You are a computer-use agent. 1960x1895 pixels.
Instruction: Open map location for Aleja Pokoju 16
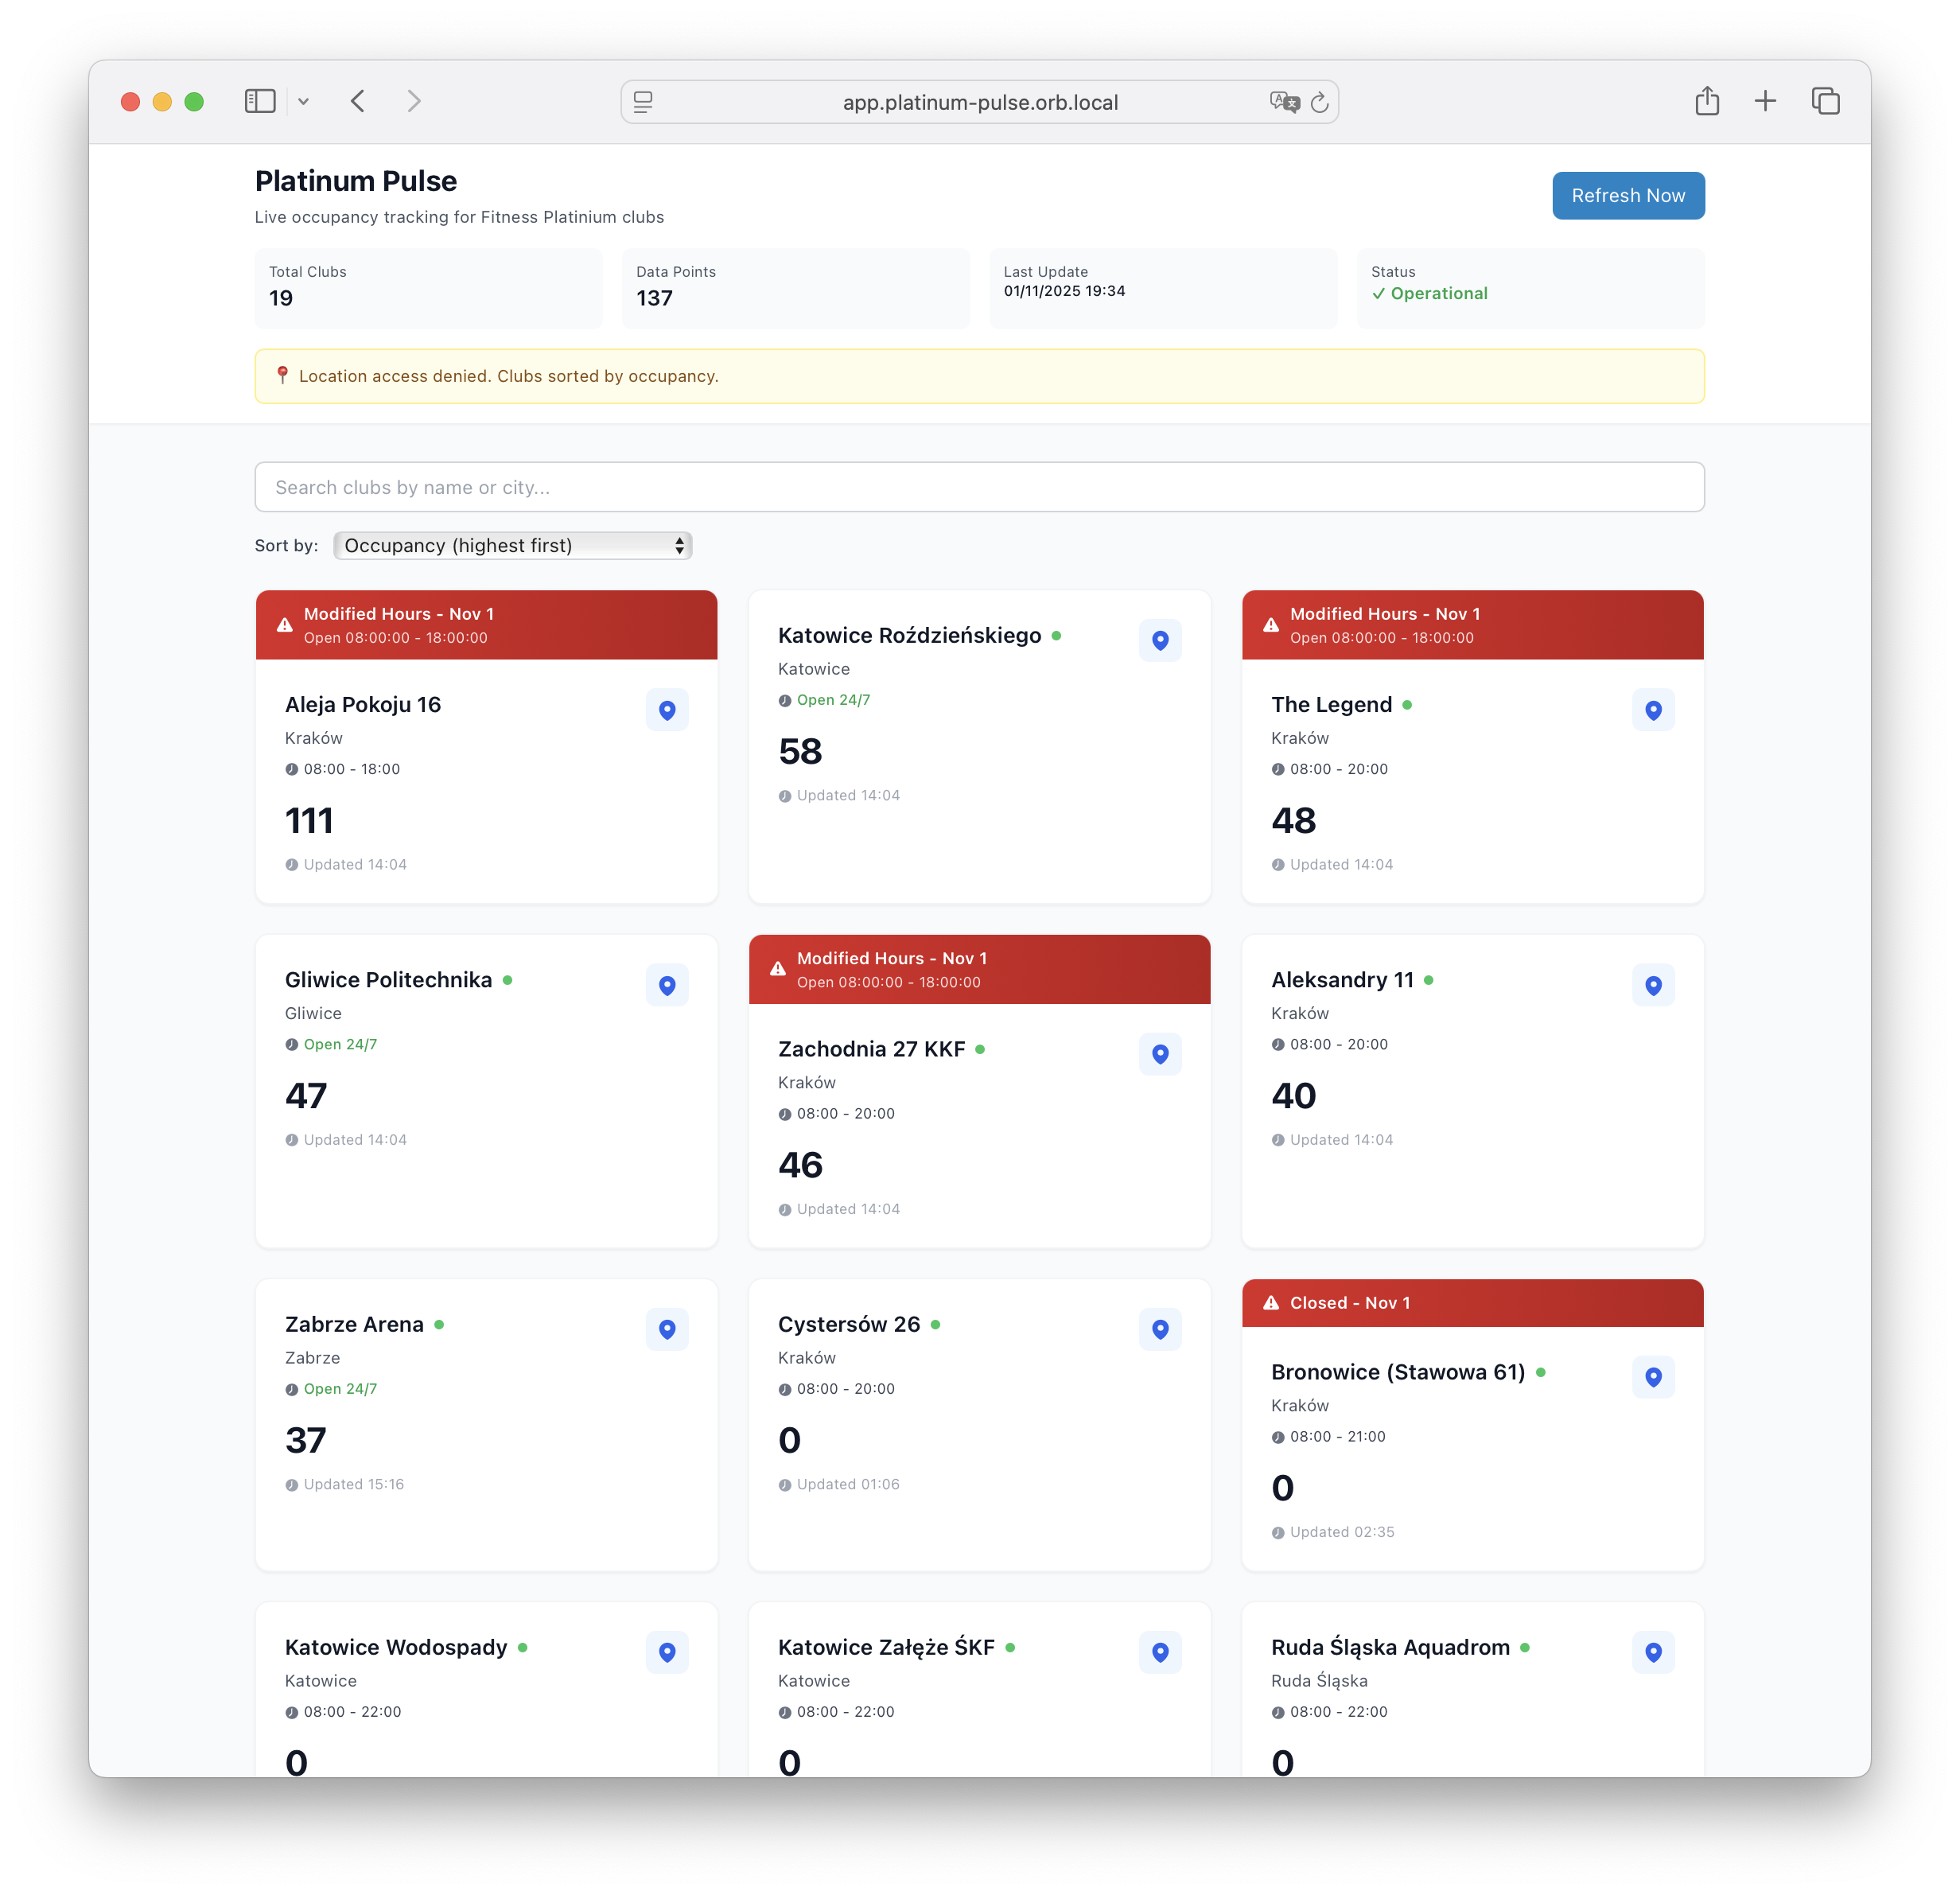pyautogui.click(x=666, y=710)
